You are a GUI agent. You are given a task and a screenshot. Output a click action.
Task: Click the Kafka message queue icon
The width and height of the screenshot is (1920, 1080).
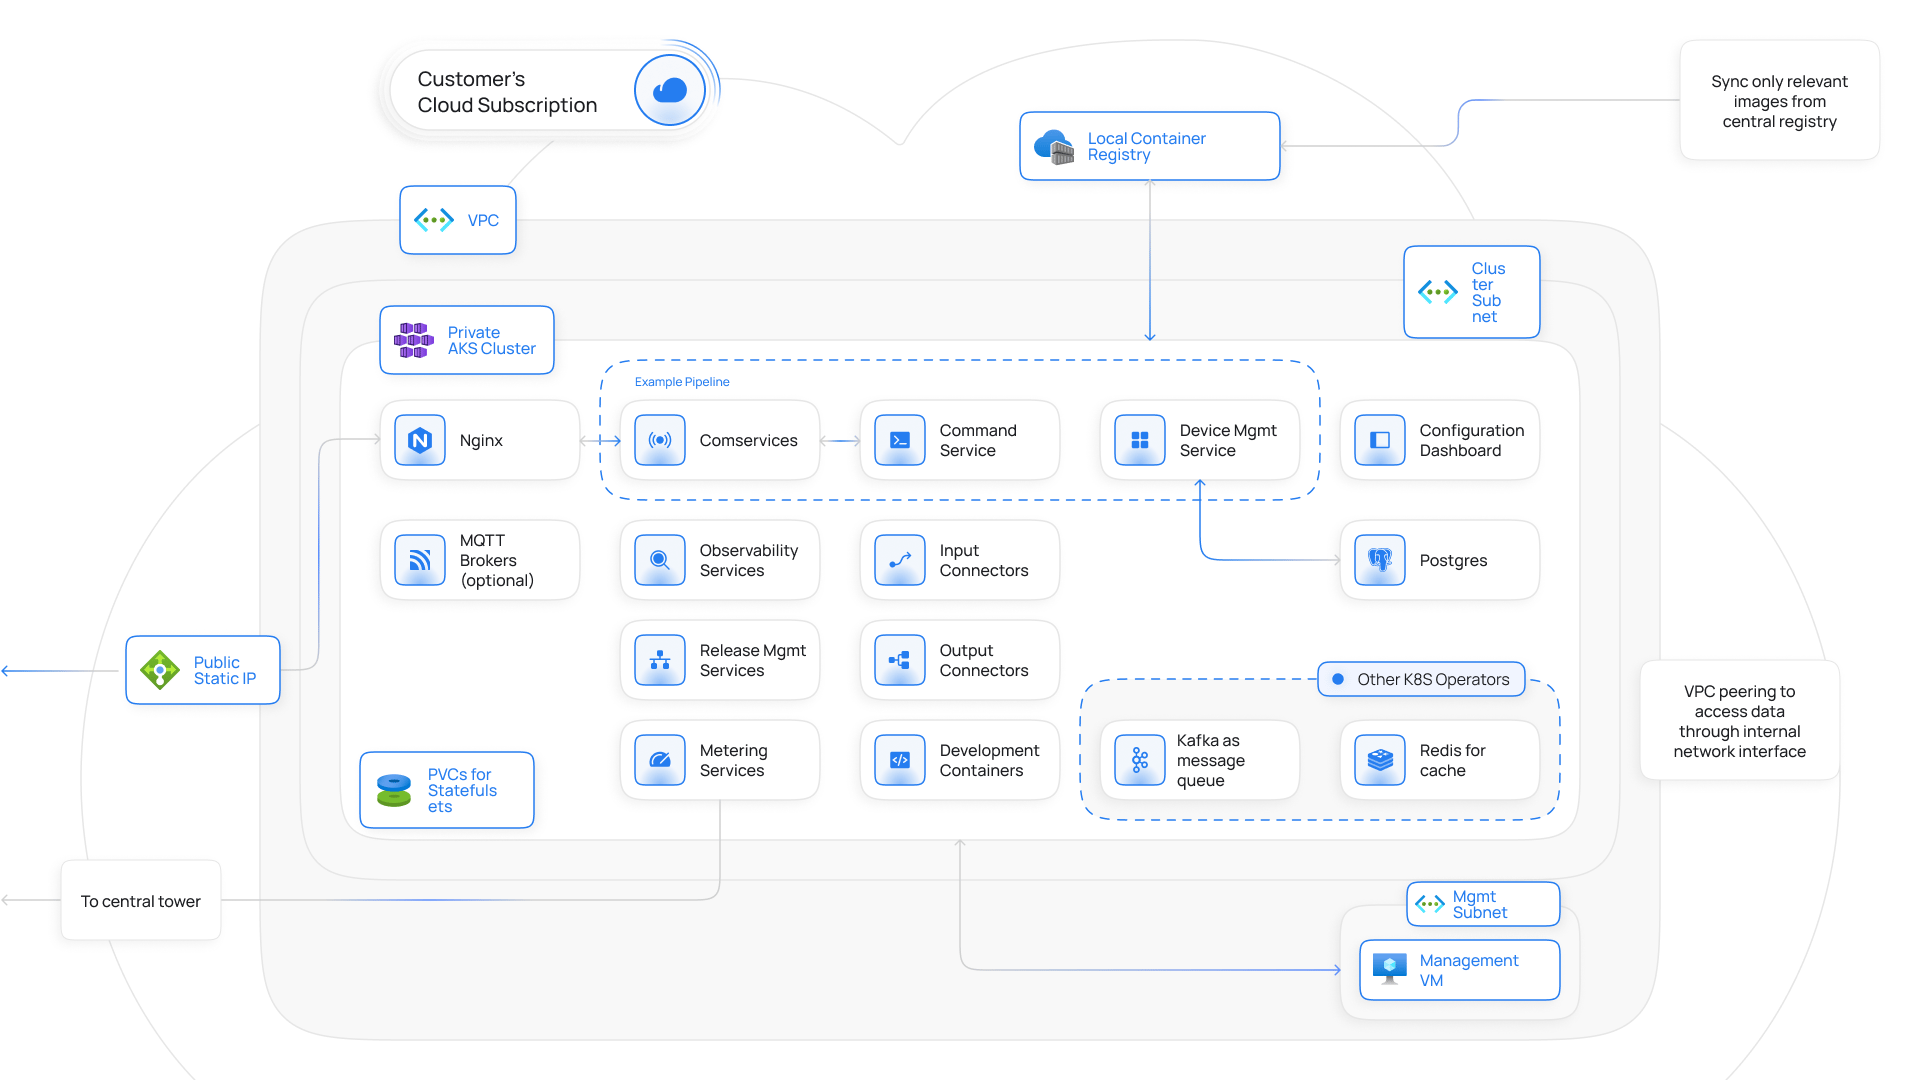[1140, 760]
